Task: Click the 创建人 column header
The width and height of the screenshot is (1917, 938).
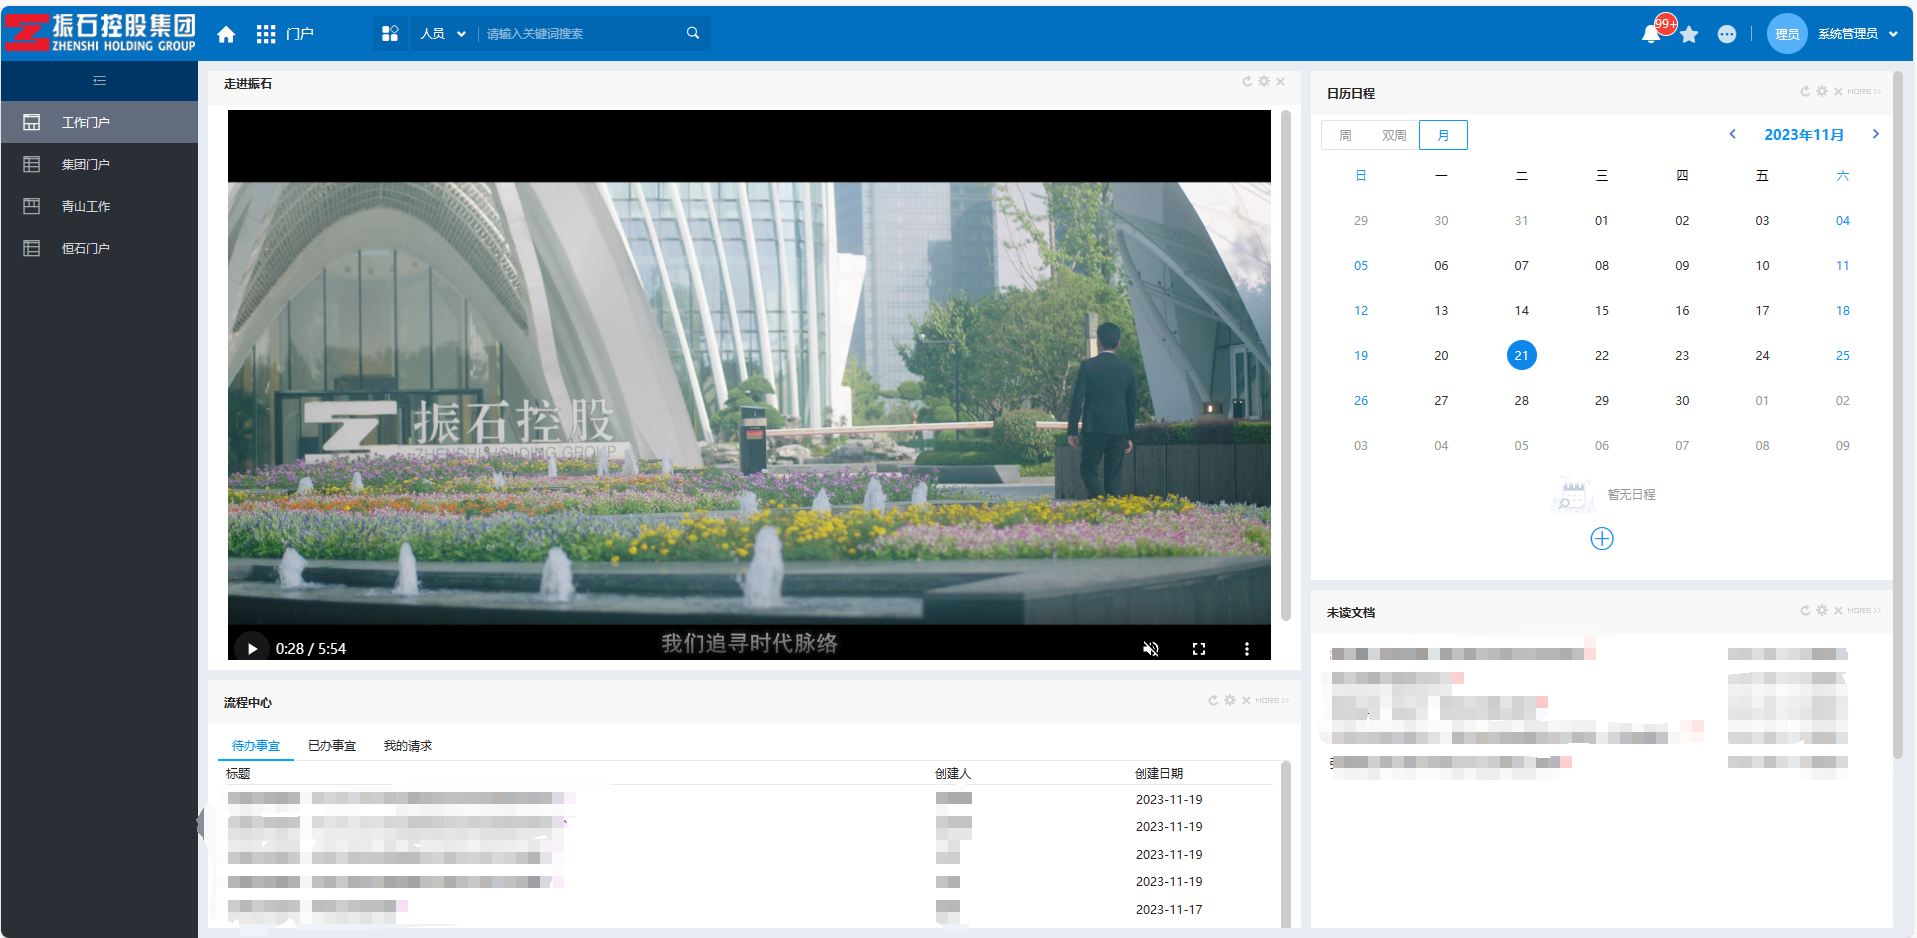Action: (953, 774)
